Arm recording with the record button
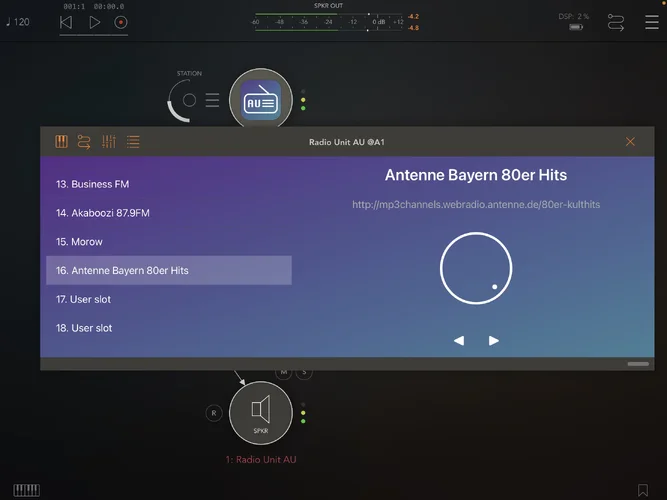The width and height of the screenshot is (667, 500). (x=121, y=22)
